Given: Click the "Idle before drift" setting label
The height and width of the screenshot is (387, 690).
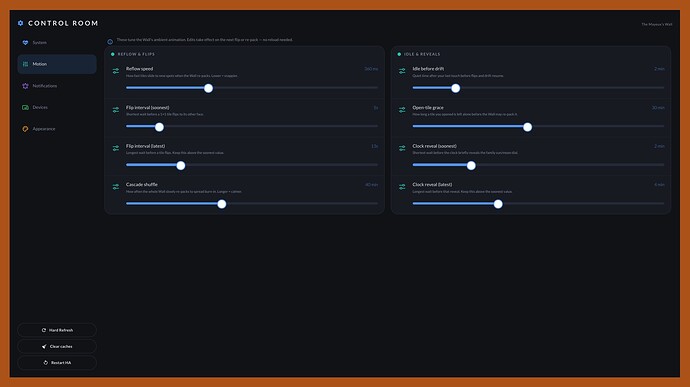Looking at the screenshot, I should point(428,69).
